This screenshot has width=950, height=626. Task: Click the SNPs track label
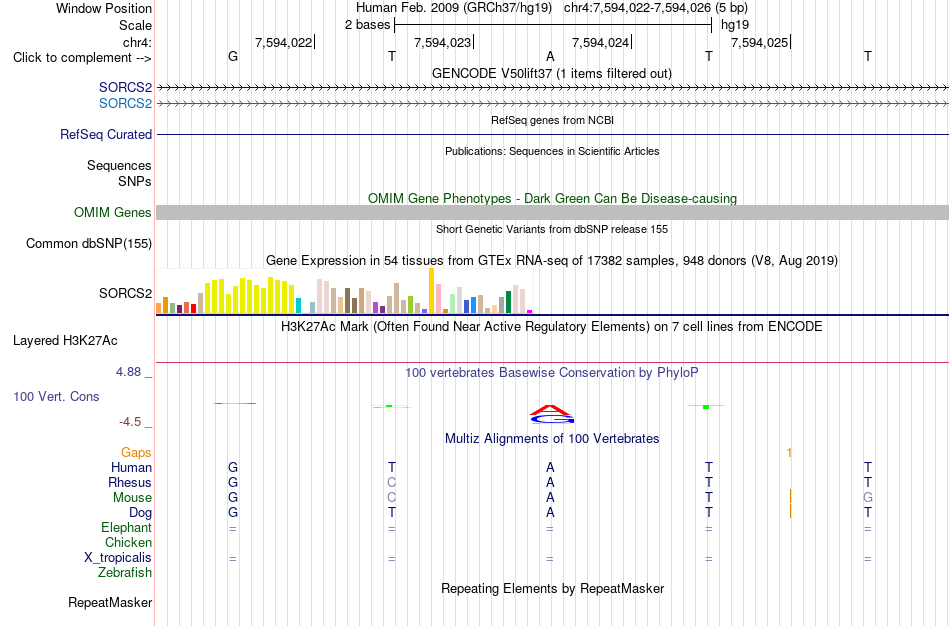(x=135, y=181)
